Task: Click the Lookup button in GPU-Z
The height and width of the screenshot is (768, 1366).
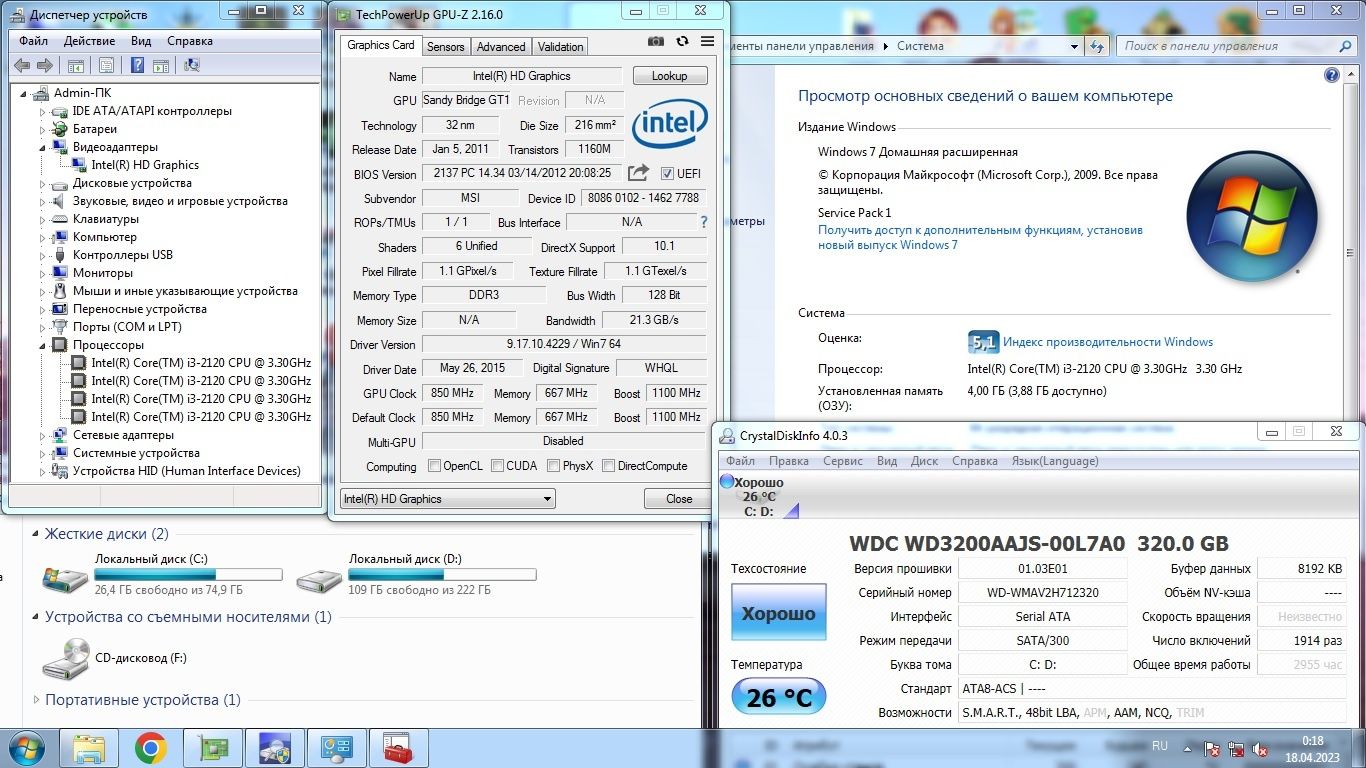Action: pos(670,76)
